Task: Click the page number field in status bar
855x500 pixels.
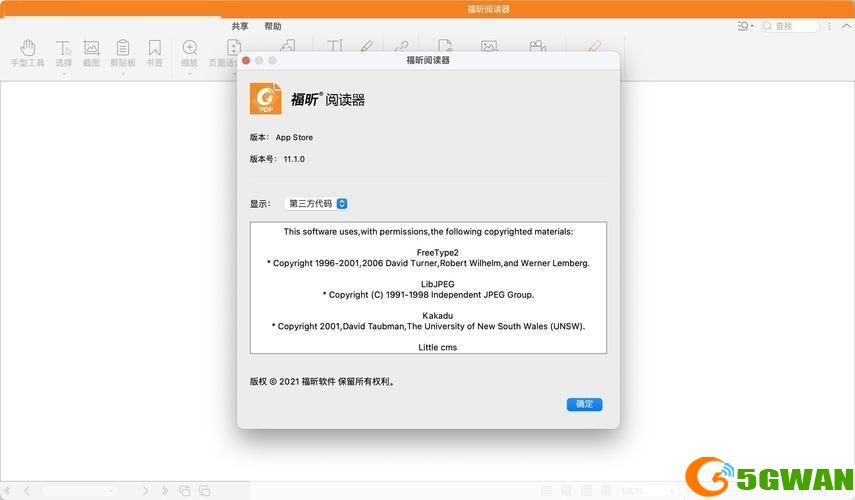Action: 79,491
